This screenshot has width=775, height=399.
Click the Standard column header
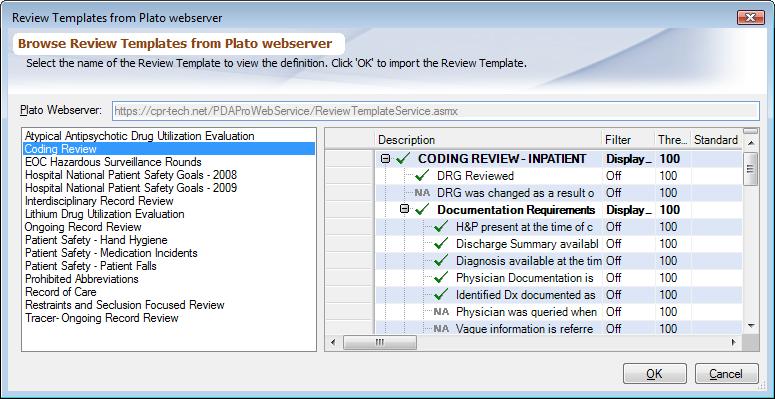(x=716, y=140)
